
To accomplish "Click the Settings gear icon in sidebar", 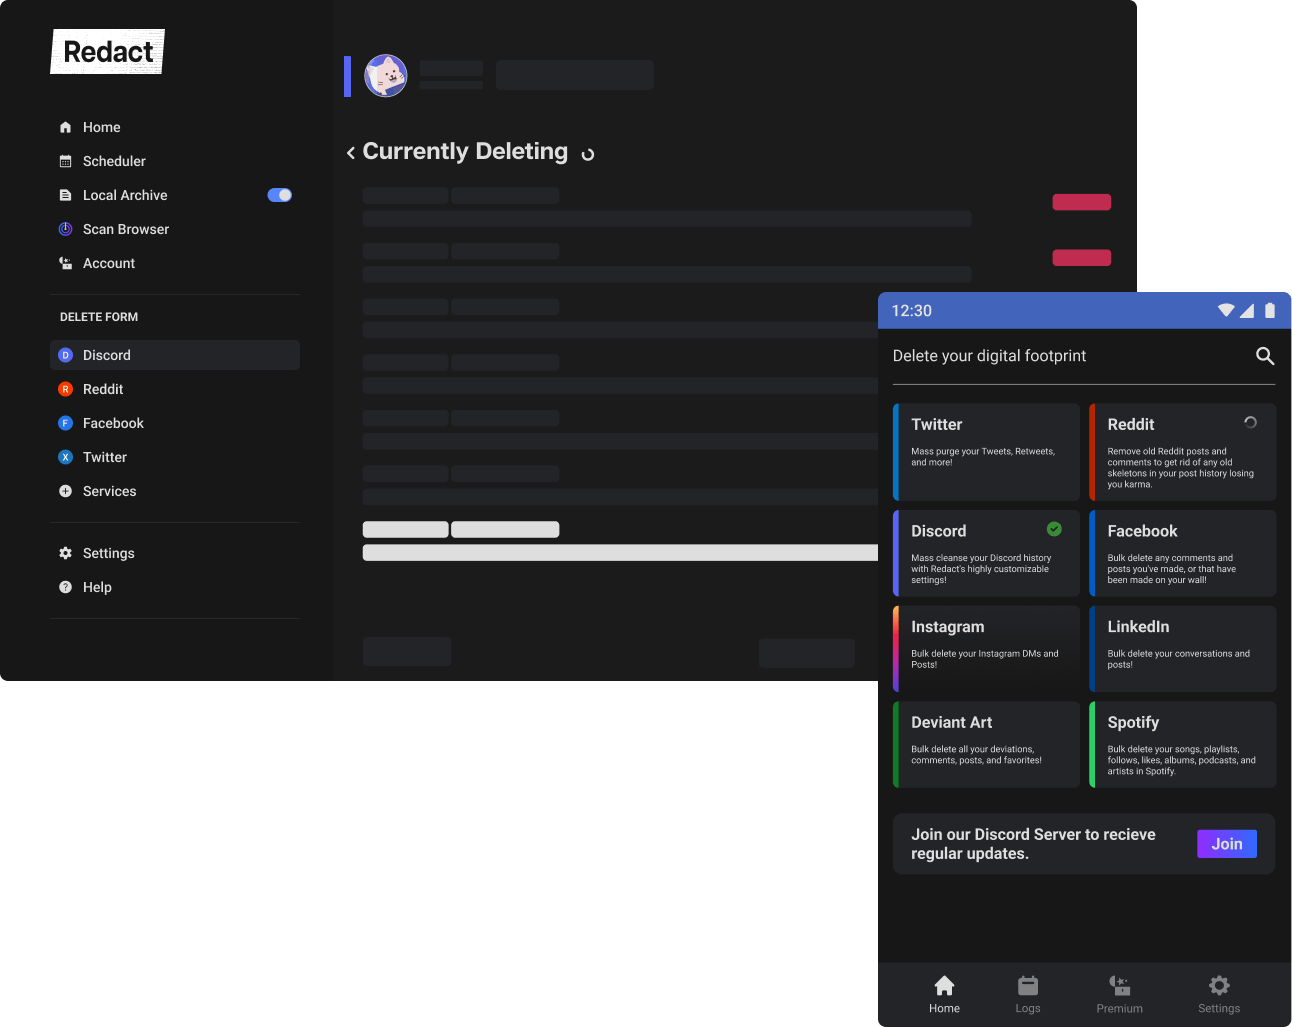I will (x=66, y=553).
